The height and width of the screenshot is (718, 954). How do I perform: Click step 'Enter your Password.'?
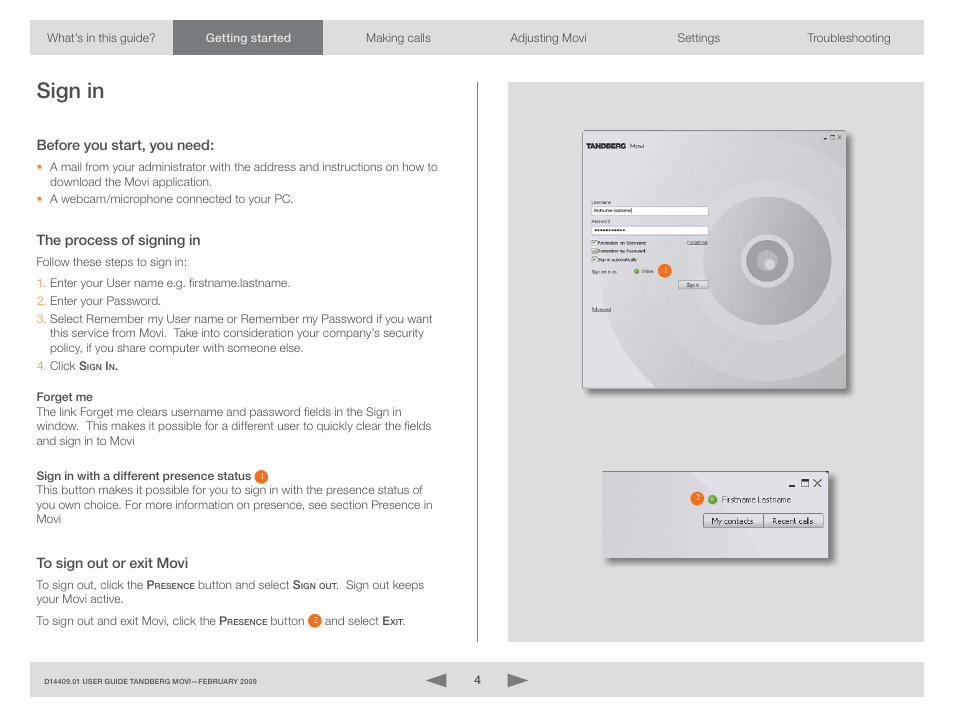105,301
